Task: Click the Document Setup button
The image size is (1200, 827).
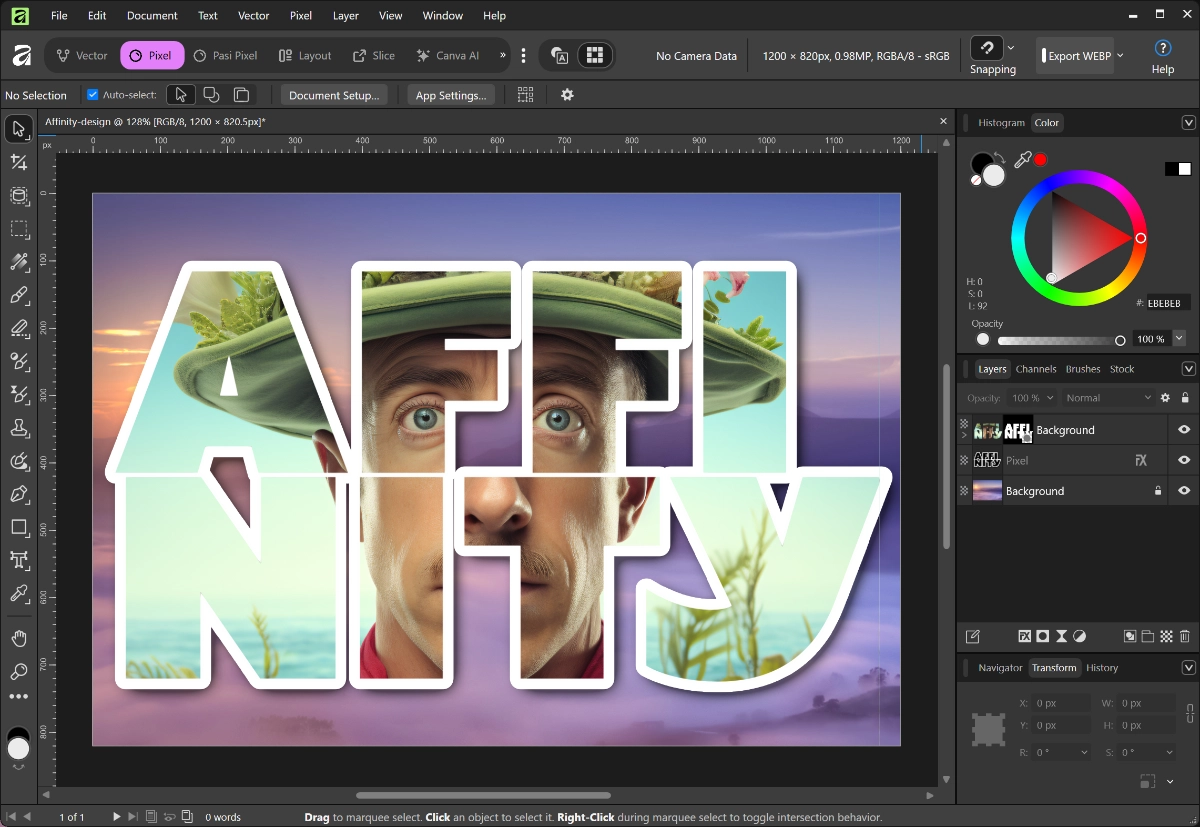Action: point(333,95)
